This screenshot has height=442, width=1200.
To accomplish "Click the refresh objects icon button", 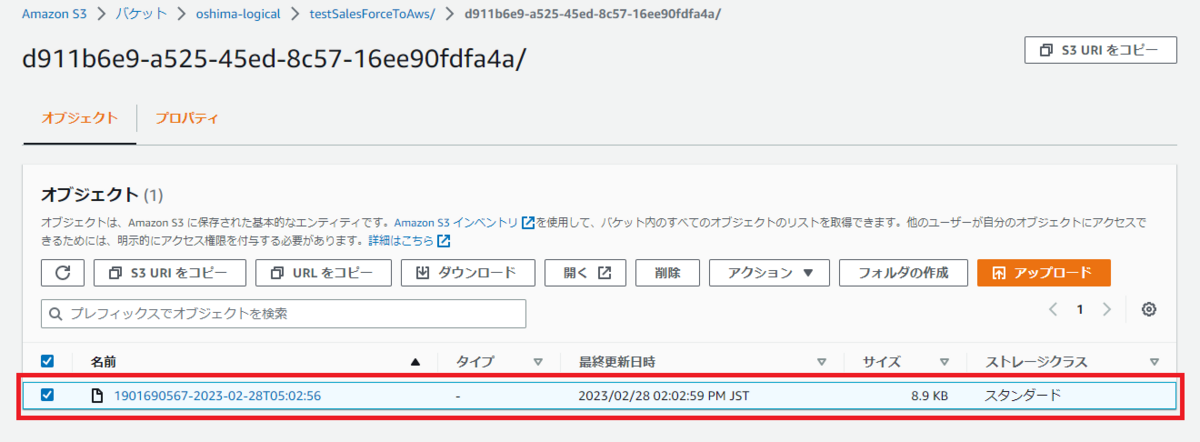I will [63, 272].
